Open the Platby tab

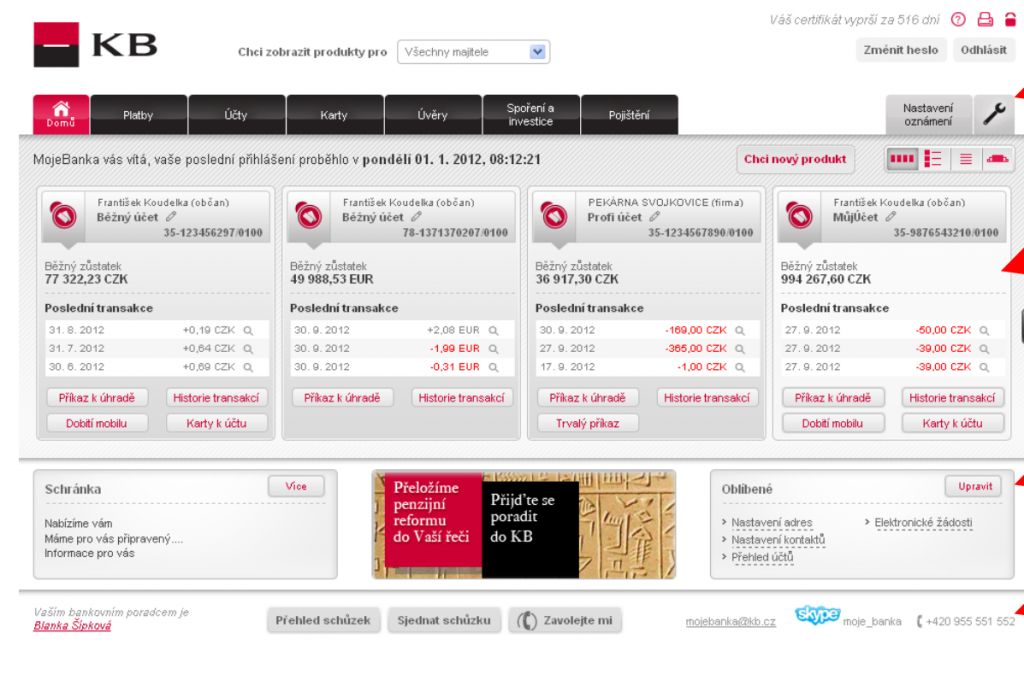click(138, 115)
